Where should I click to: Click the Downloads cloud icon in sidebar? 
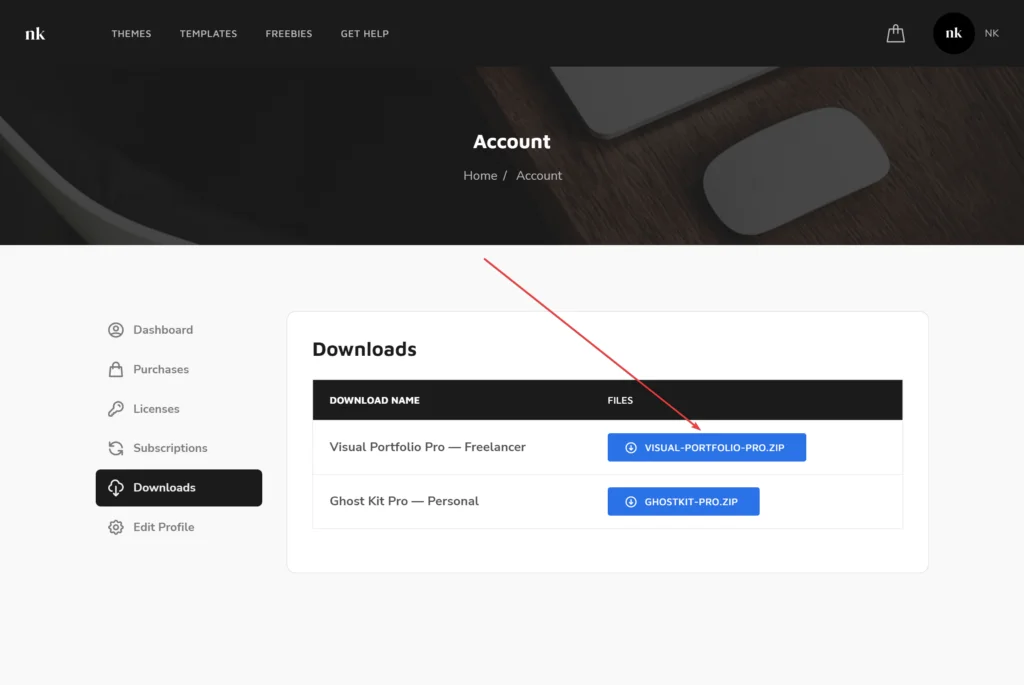click(116, 488)
